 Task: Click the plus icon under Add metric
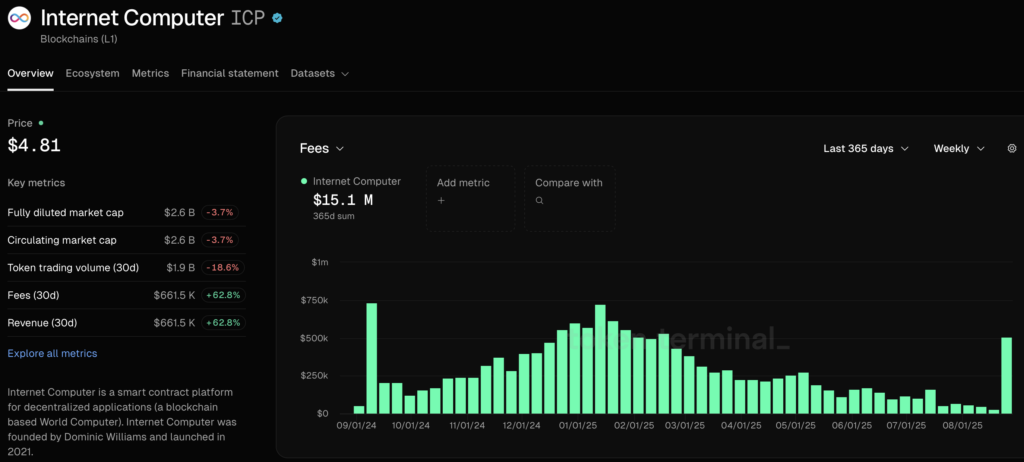(x=441, y=201)
